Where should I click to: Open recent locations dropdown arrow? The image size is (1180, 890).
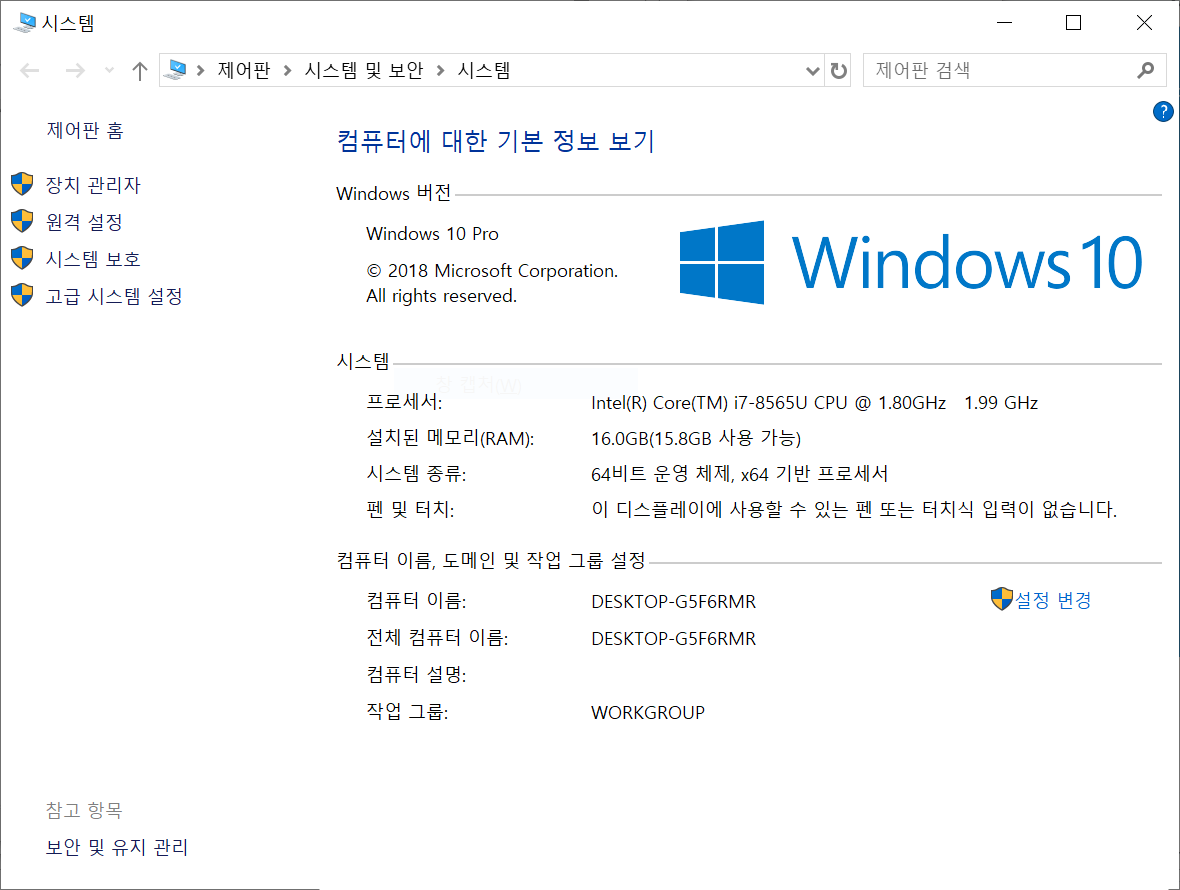coord(109,71)
